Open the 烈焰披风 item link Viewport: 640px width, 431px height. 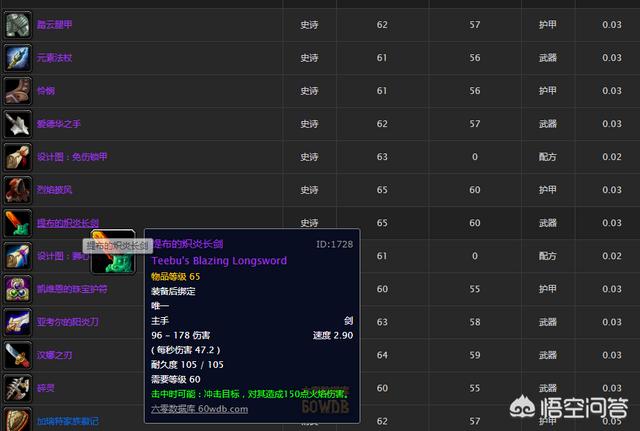(54, 190)
